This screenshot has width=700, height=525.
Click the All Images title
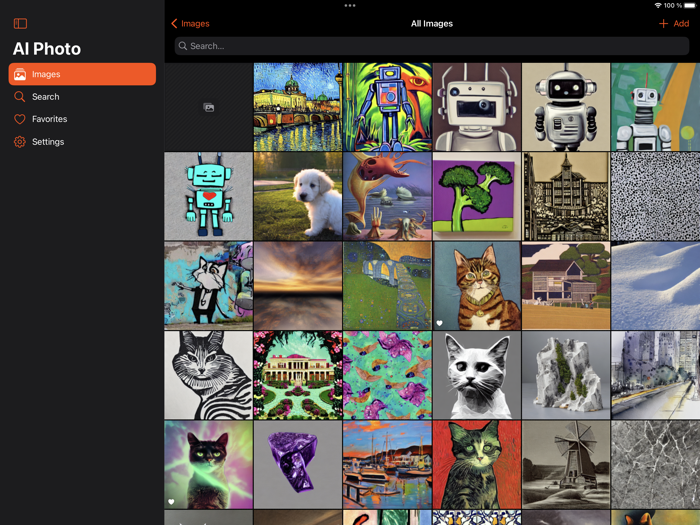tap(432, 23)
